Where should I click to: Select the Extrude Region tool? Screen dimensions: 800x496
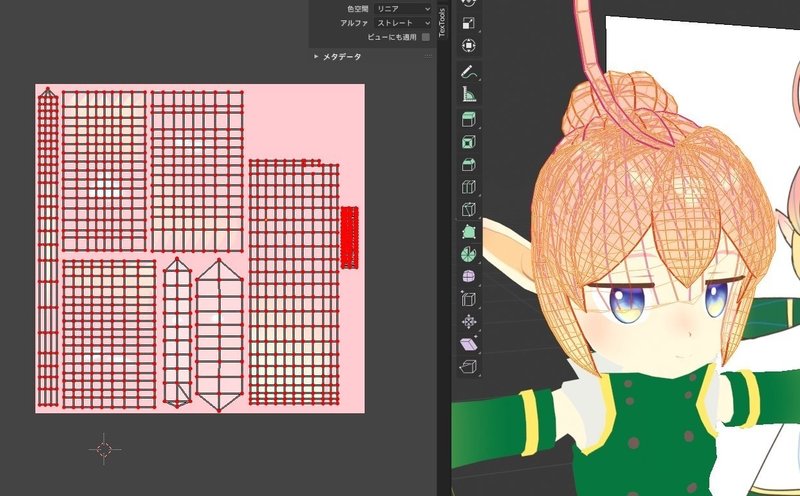pos(468,119)
